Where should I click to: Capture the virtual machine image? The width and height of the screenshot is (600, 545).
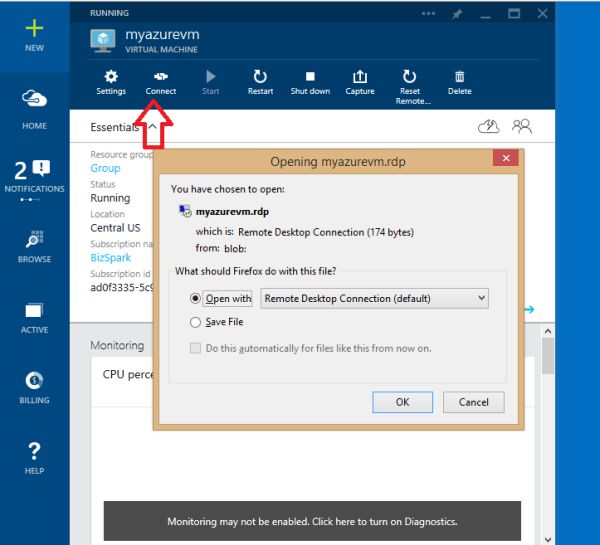click(360, 83)
